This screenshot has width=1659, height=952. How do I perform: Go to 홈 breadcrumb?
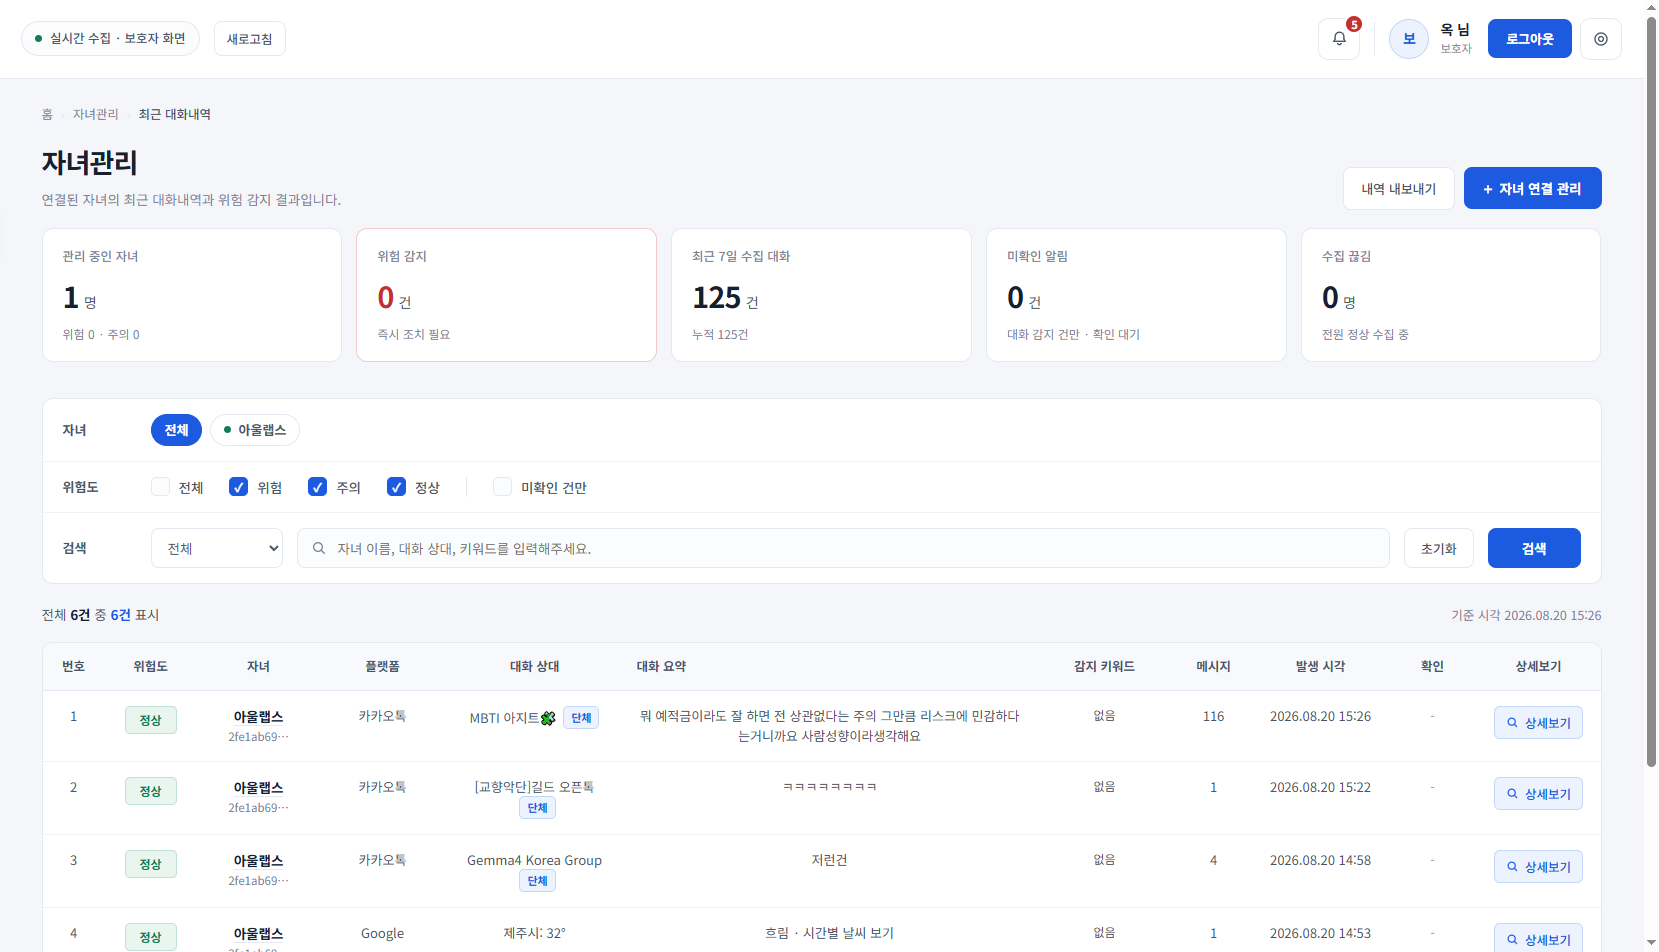[47, 114]
